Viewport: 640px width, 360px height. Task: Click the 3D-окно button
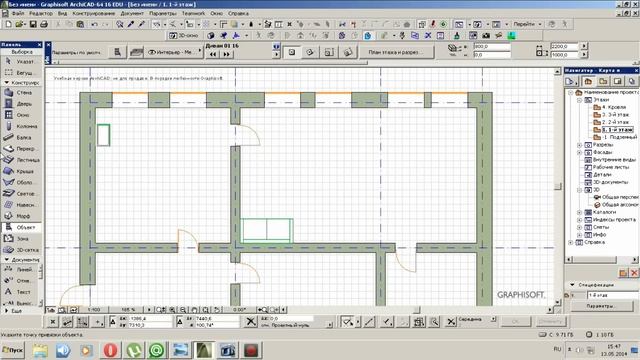click(x=184, y=36)
